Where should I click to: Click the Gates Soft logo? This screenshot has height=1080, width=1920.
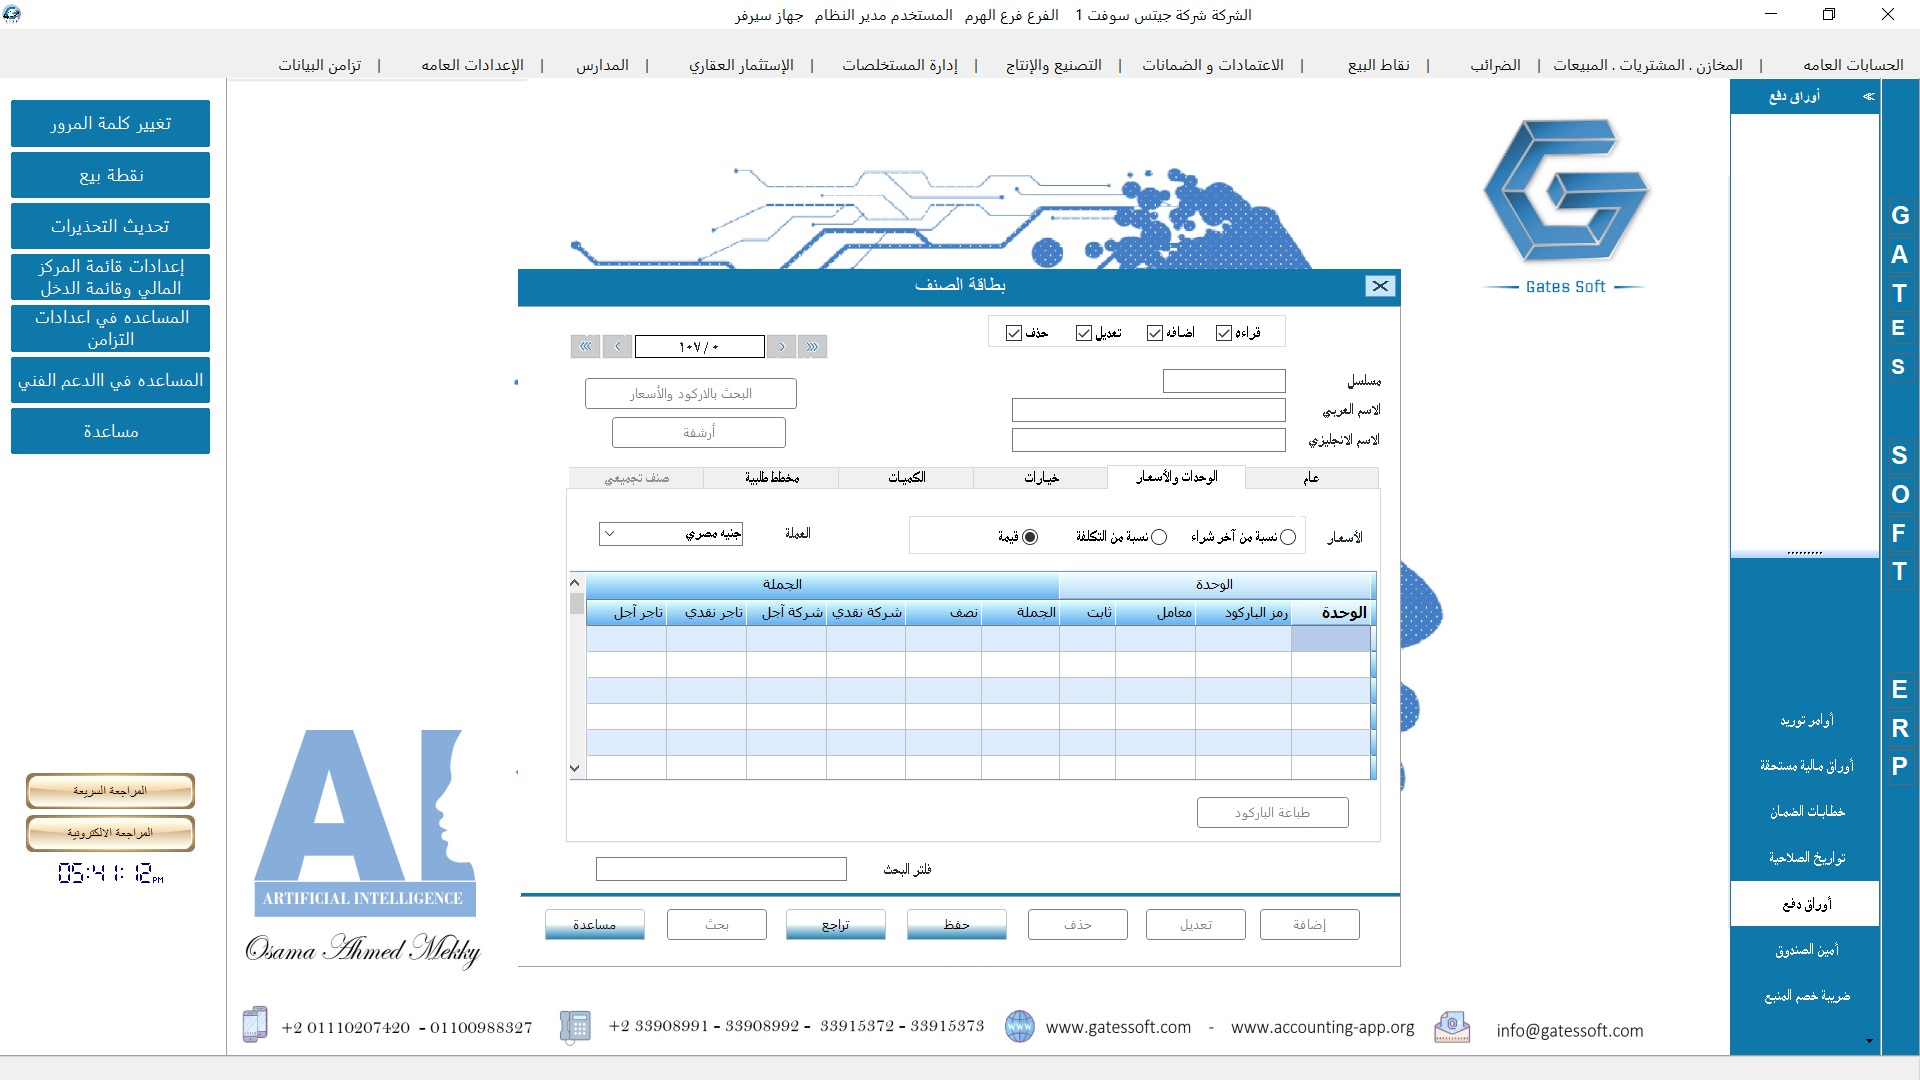pos(1565,205)
